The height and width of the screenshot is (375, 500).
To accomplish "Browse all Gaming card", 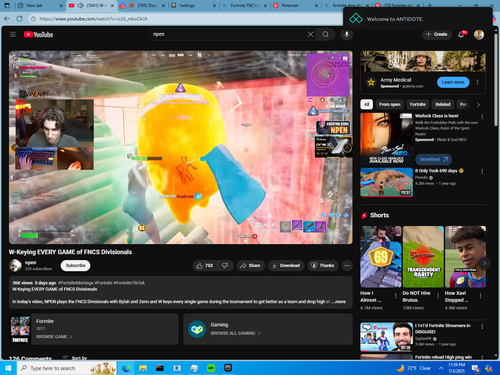I will tap(268, 329).
